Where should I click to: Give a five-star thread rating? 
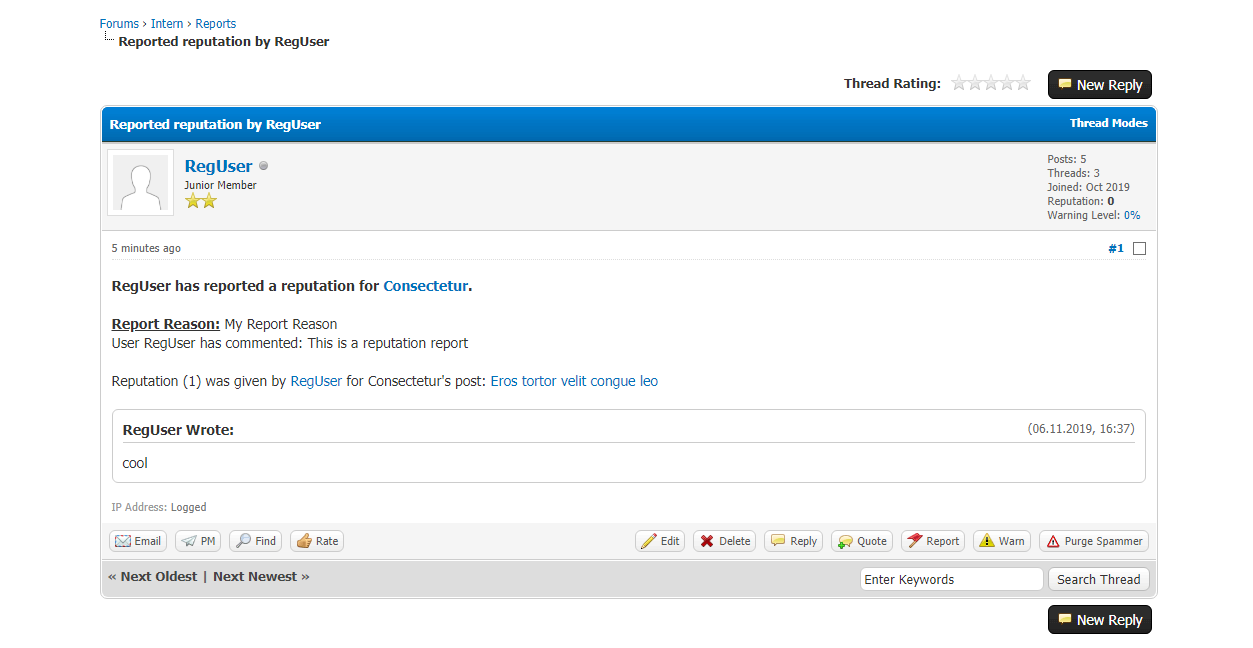click(x=1023, y=83)
